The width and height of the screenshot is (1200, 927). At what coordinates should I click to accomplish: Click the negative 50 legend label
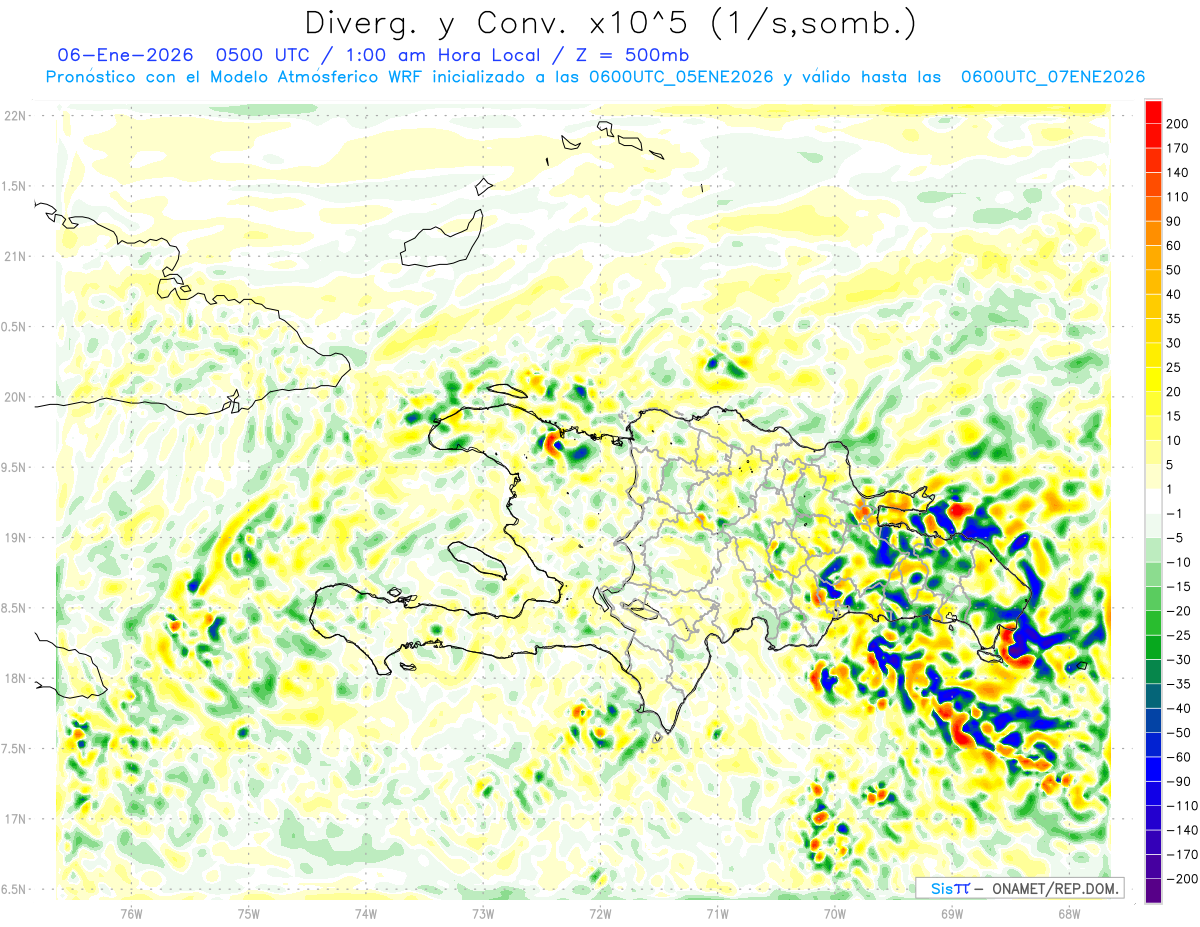point(1180,733)
